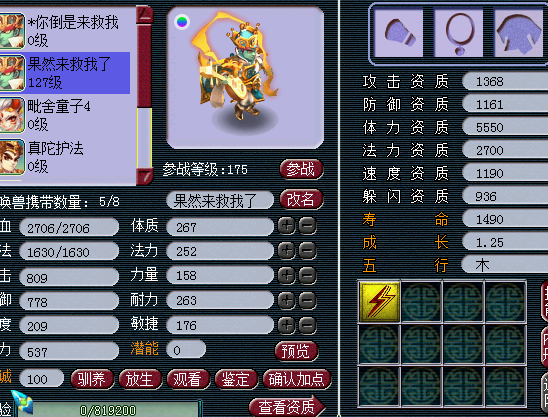Screen dimensions: 548x417
Task: Select pet 毗舍童子4 from list
Action: pos(65,115)
